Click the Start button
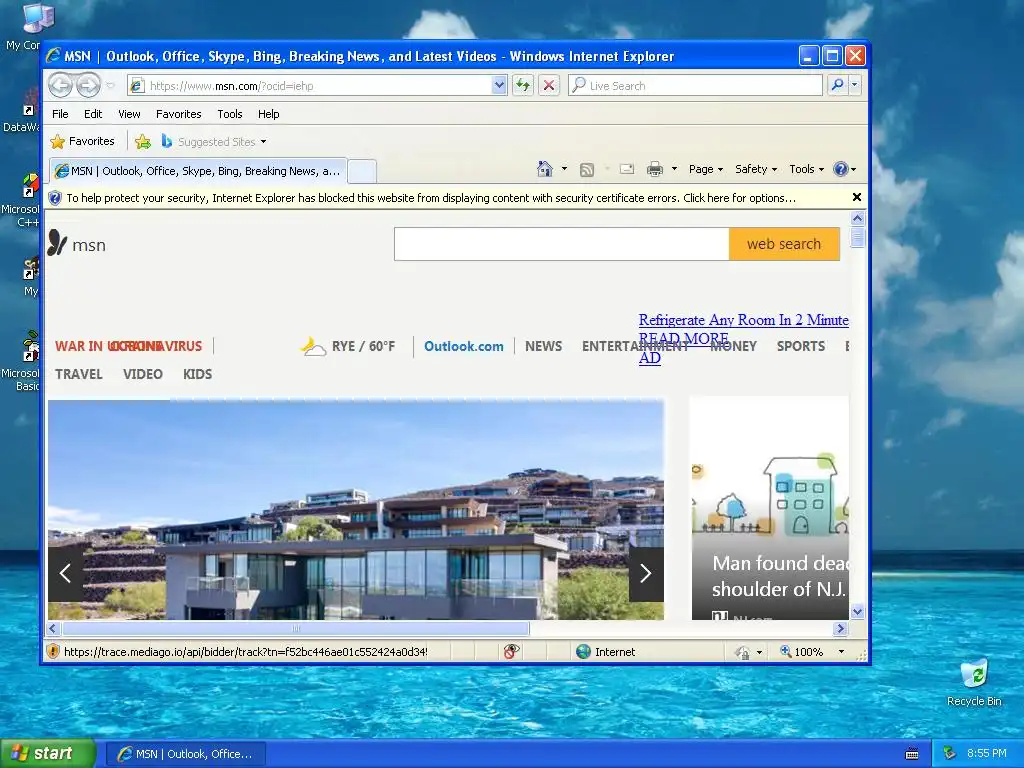 [47, 753]
